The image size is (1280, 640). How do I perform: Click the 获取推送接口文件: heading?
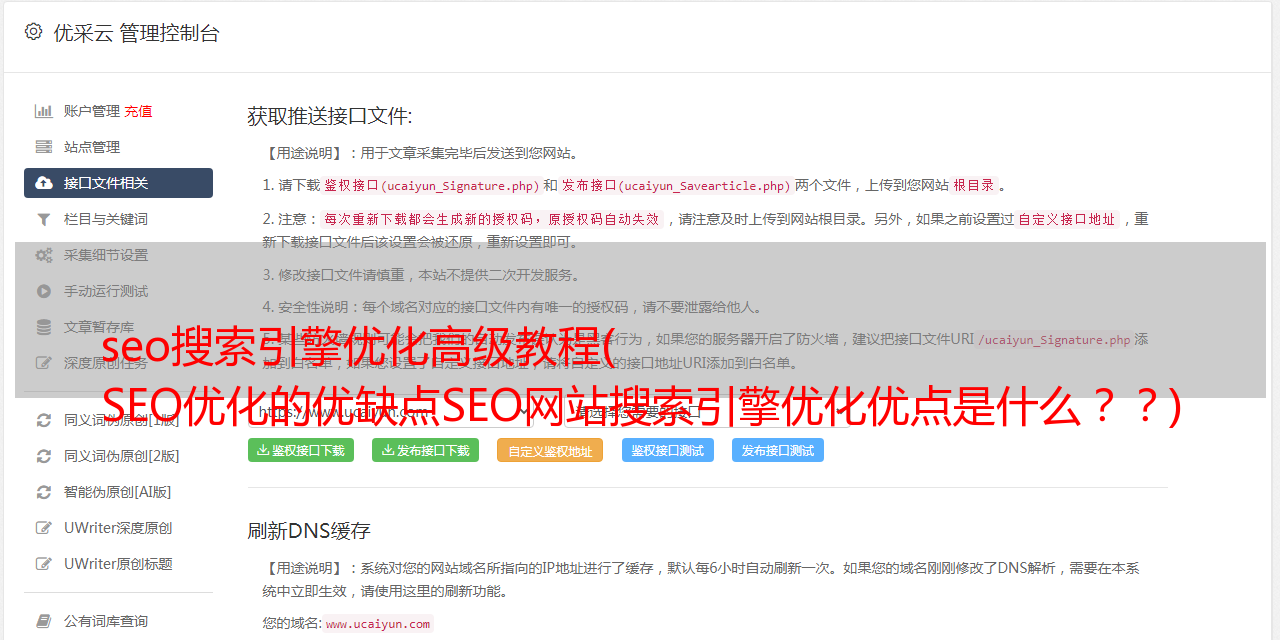[330, 116]
